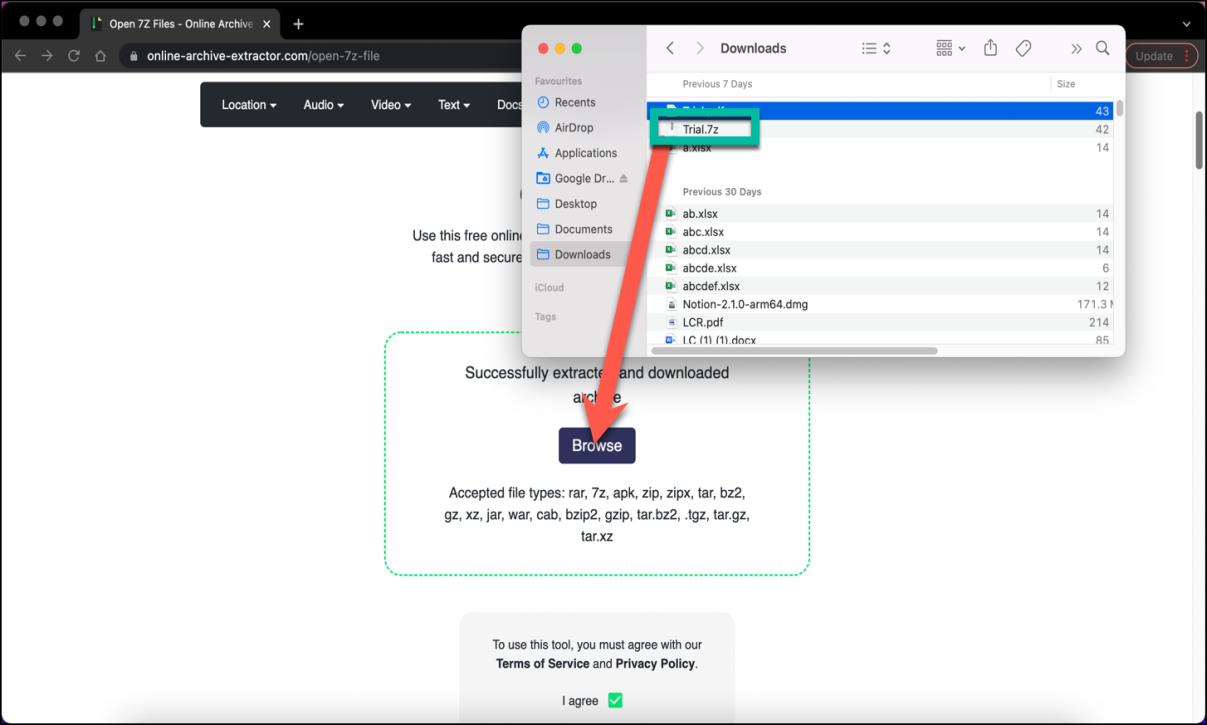Open the Text dropdown menu

(x=454, y=105)
